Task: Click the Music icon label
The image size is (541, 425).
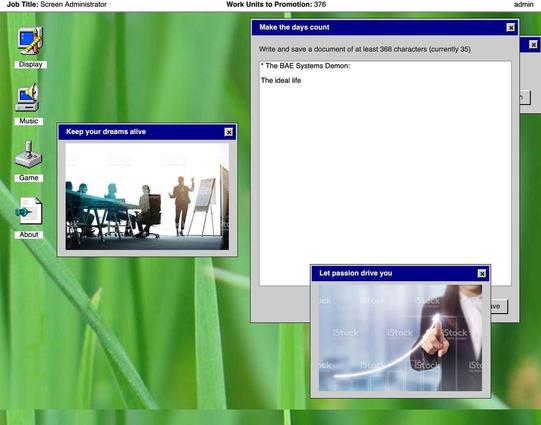Action: pyautogui.click(x=29, y=121)
